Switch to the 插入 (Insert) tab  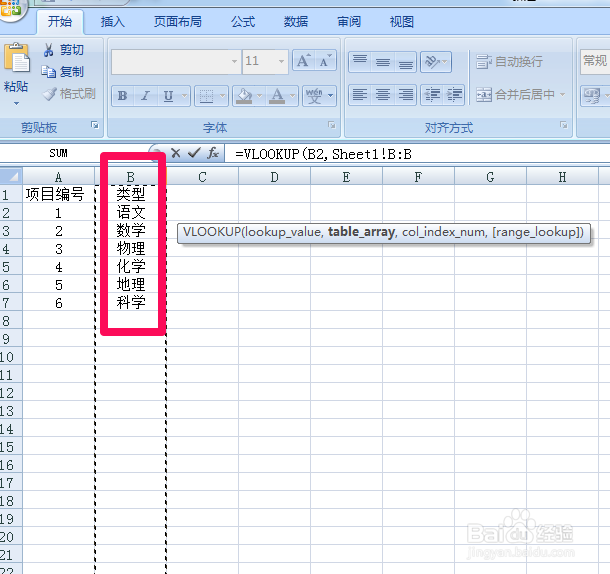113,21
